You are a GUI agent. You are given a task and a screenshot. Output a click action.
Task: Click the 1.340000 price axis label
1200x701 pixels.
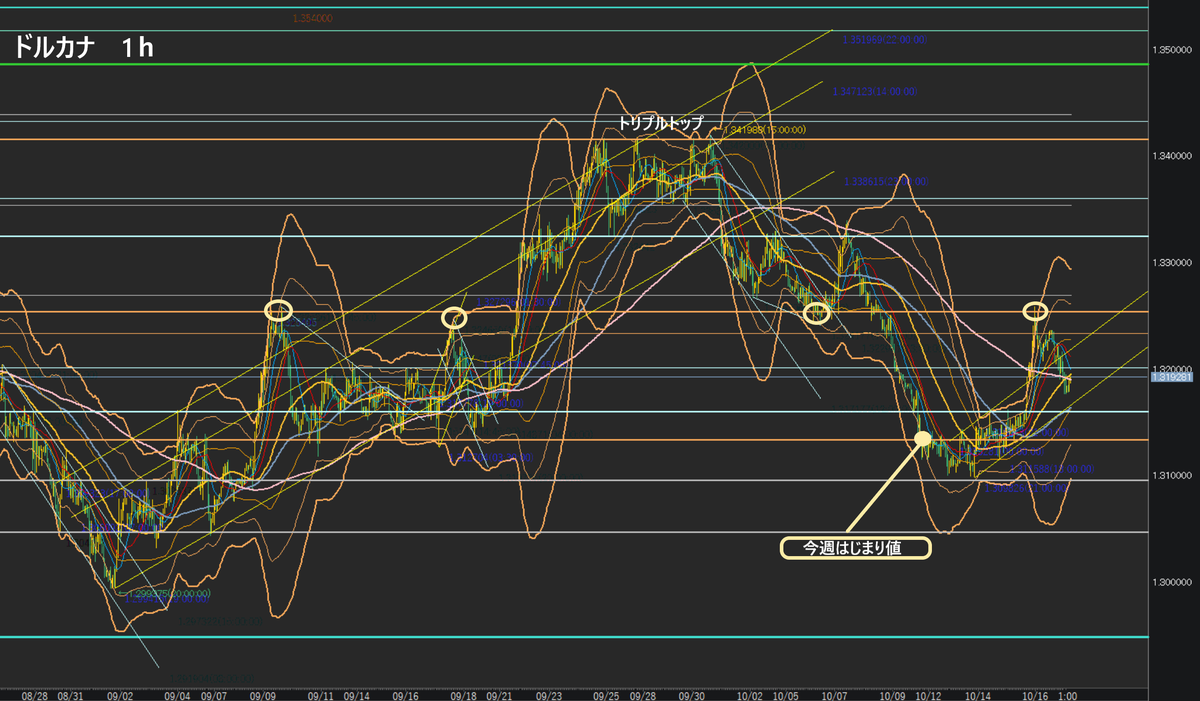(1173, 156)
